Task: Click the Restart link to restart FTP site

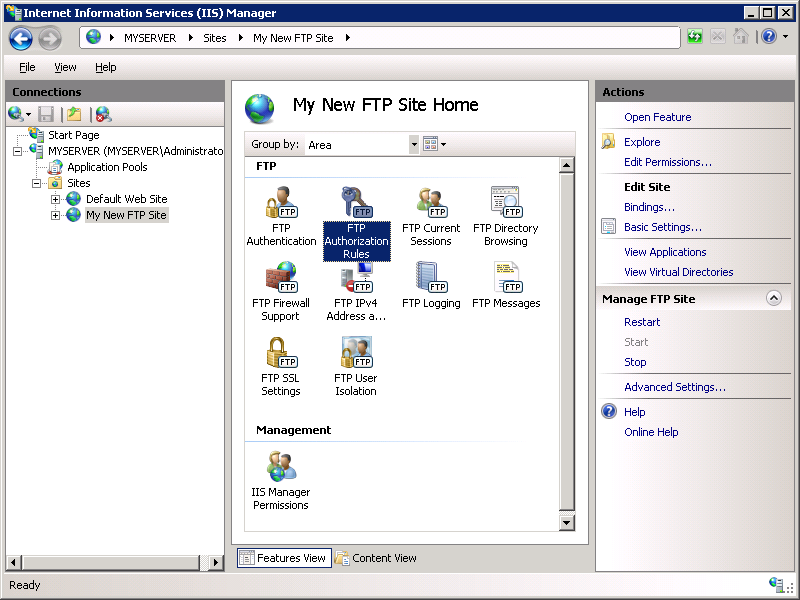Action: pyautogui.click(x=641, y=322)
